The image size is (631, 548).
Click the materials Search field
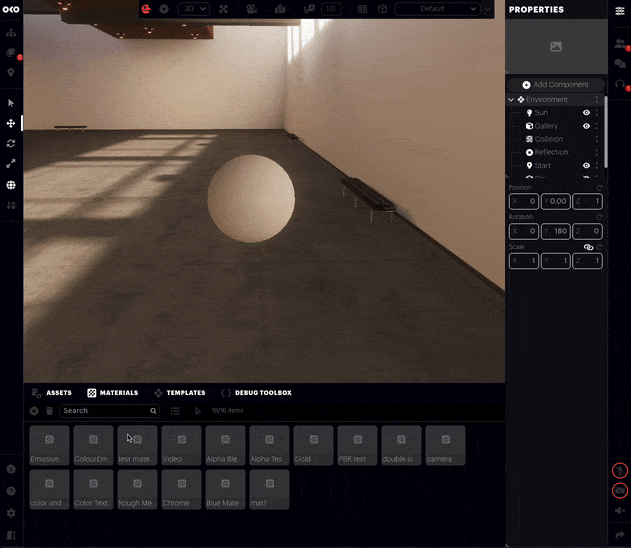[108, 411]
